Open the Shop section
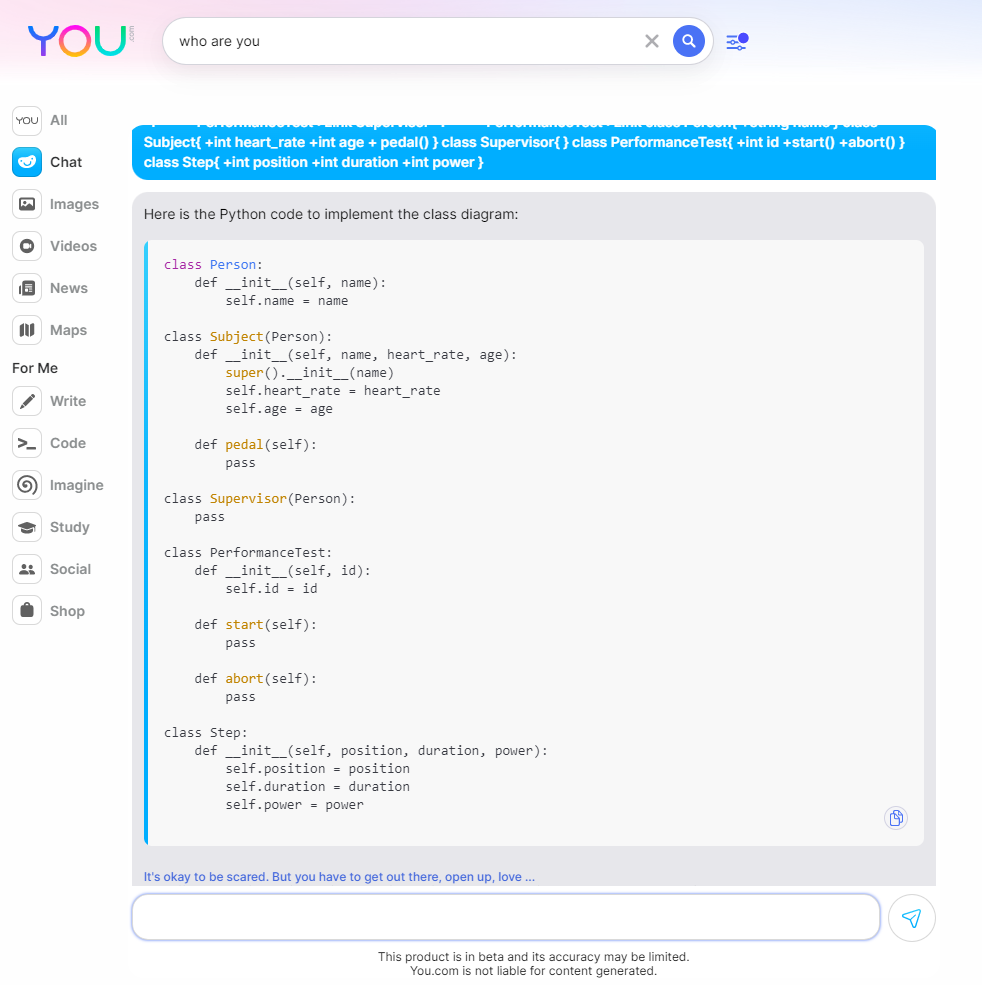982x985 pixels. [x=49, y=611]
